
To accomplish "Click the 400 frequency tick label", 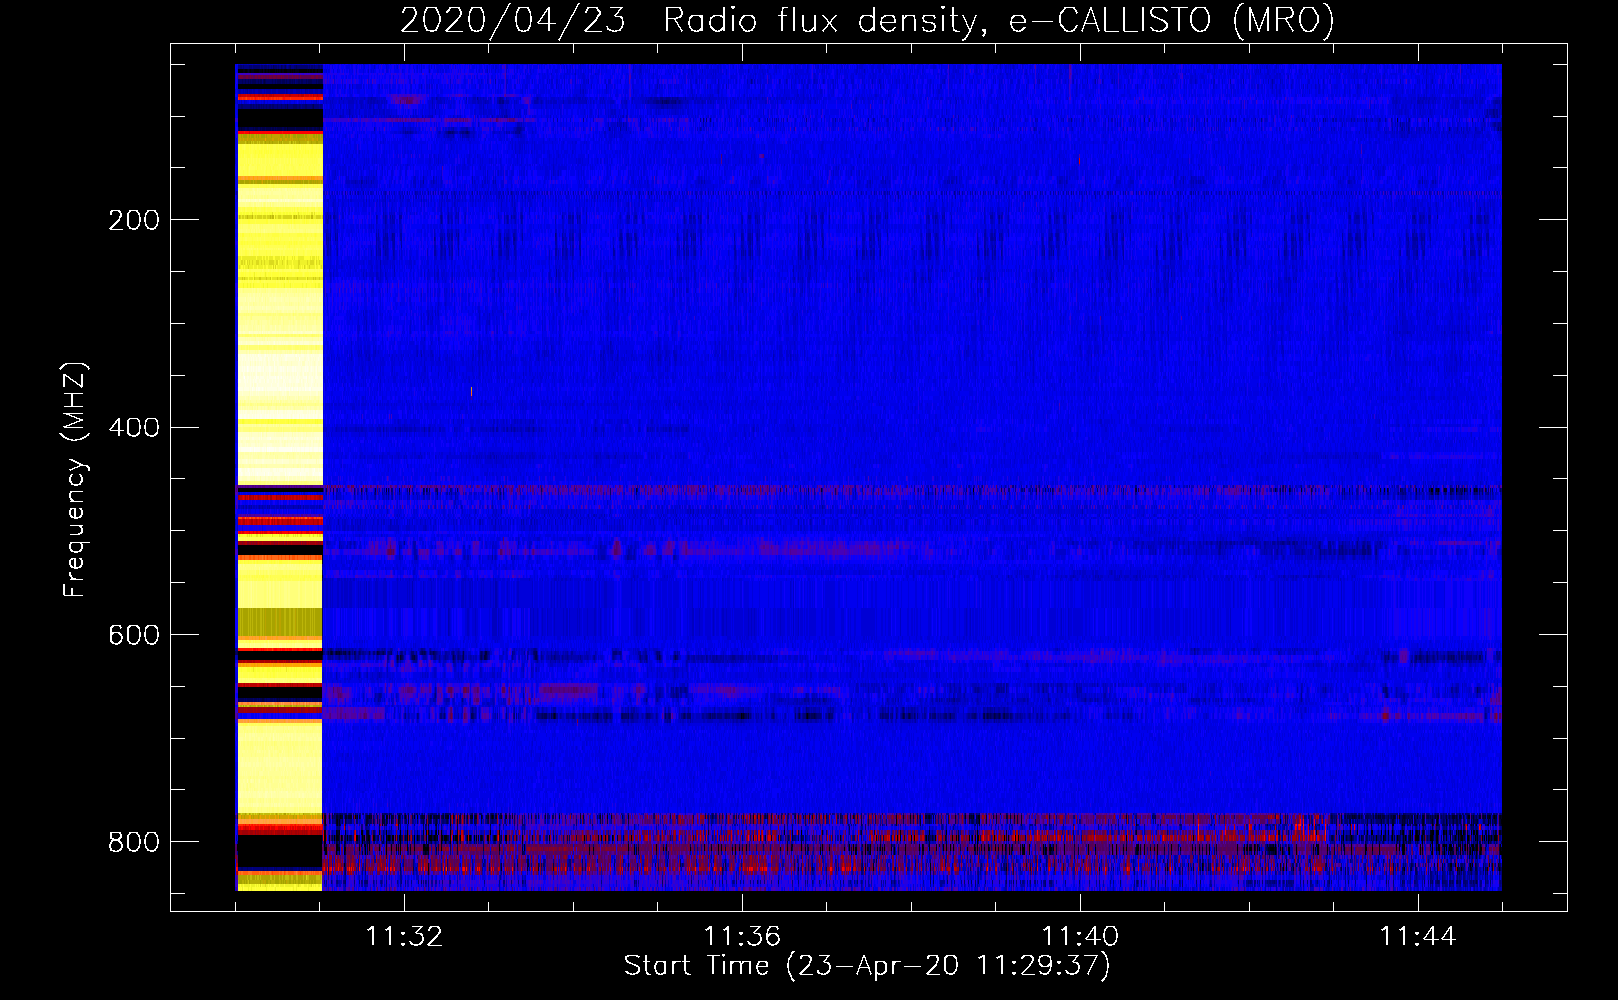I will (133, 428).
